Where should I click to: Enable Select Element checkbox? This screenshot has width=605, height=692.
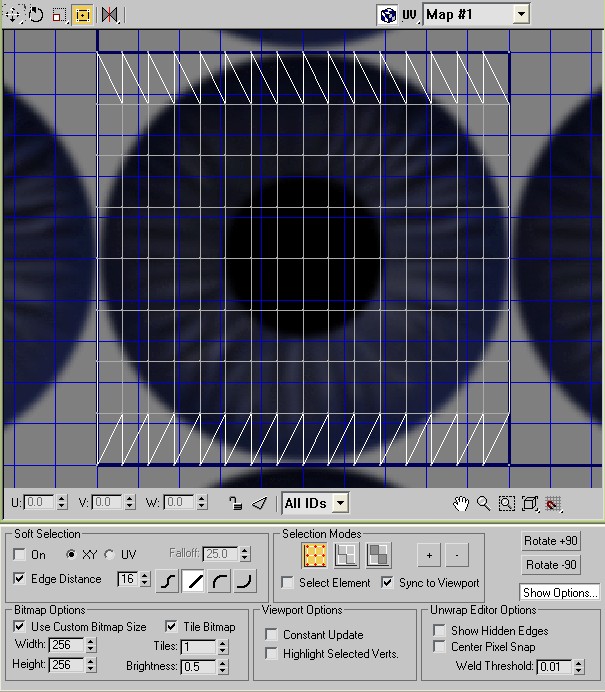pyautogui.click(x=287, y=583)
